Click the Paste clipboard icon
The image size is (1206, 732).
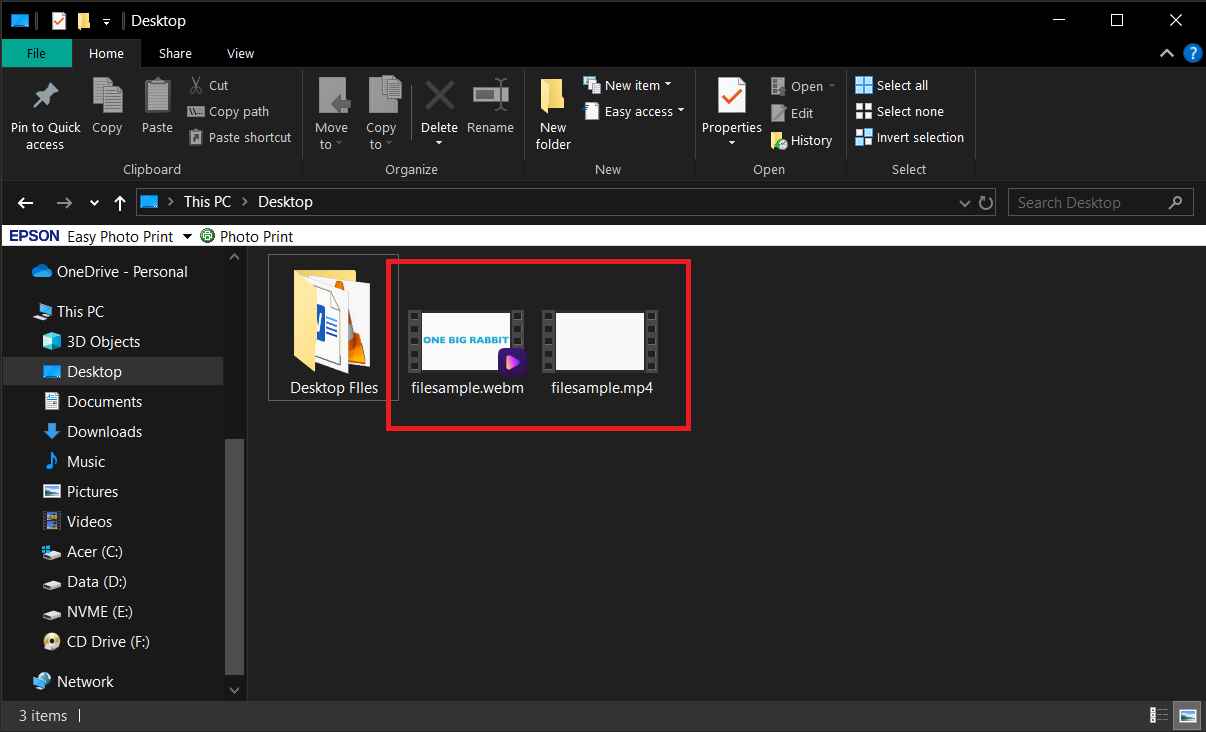[x=157, y=97]
